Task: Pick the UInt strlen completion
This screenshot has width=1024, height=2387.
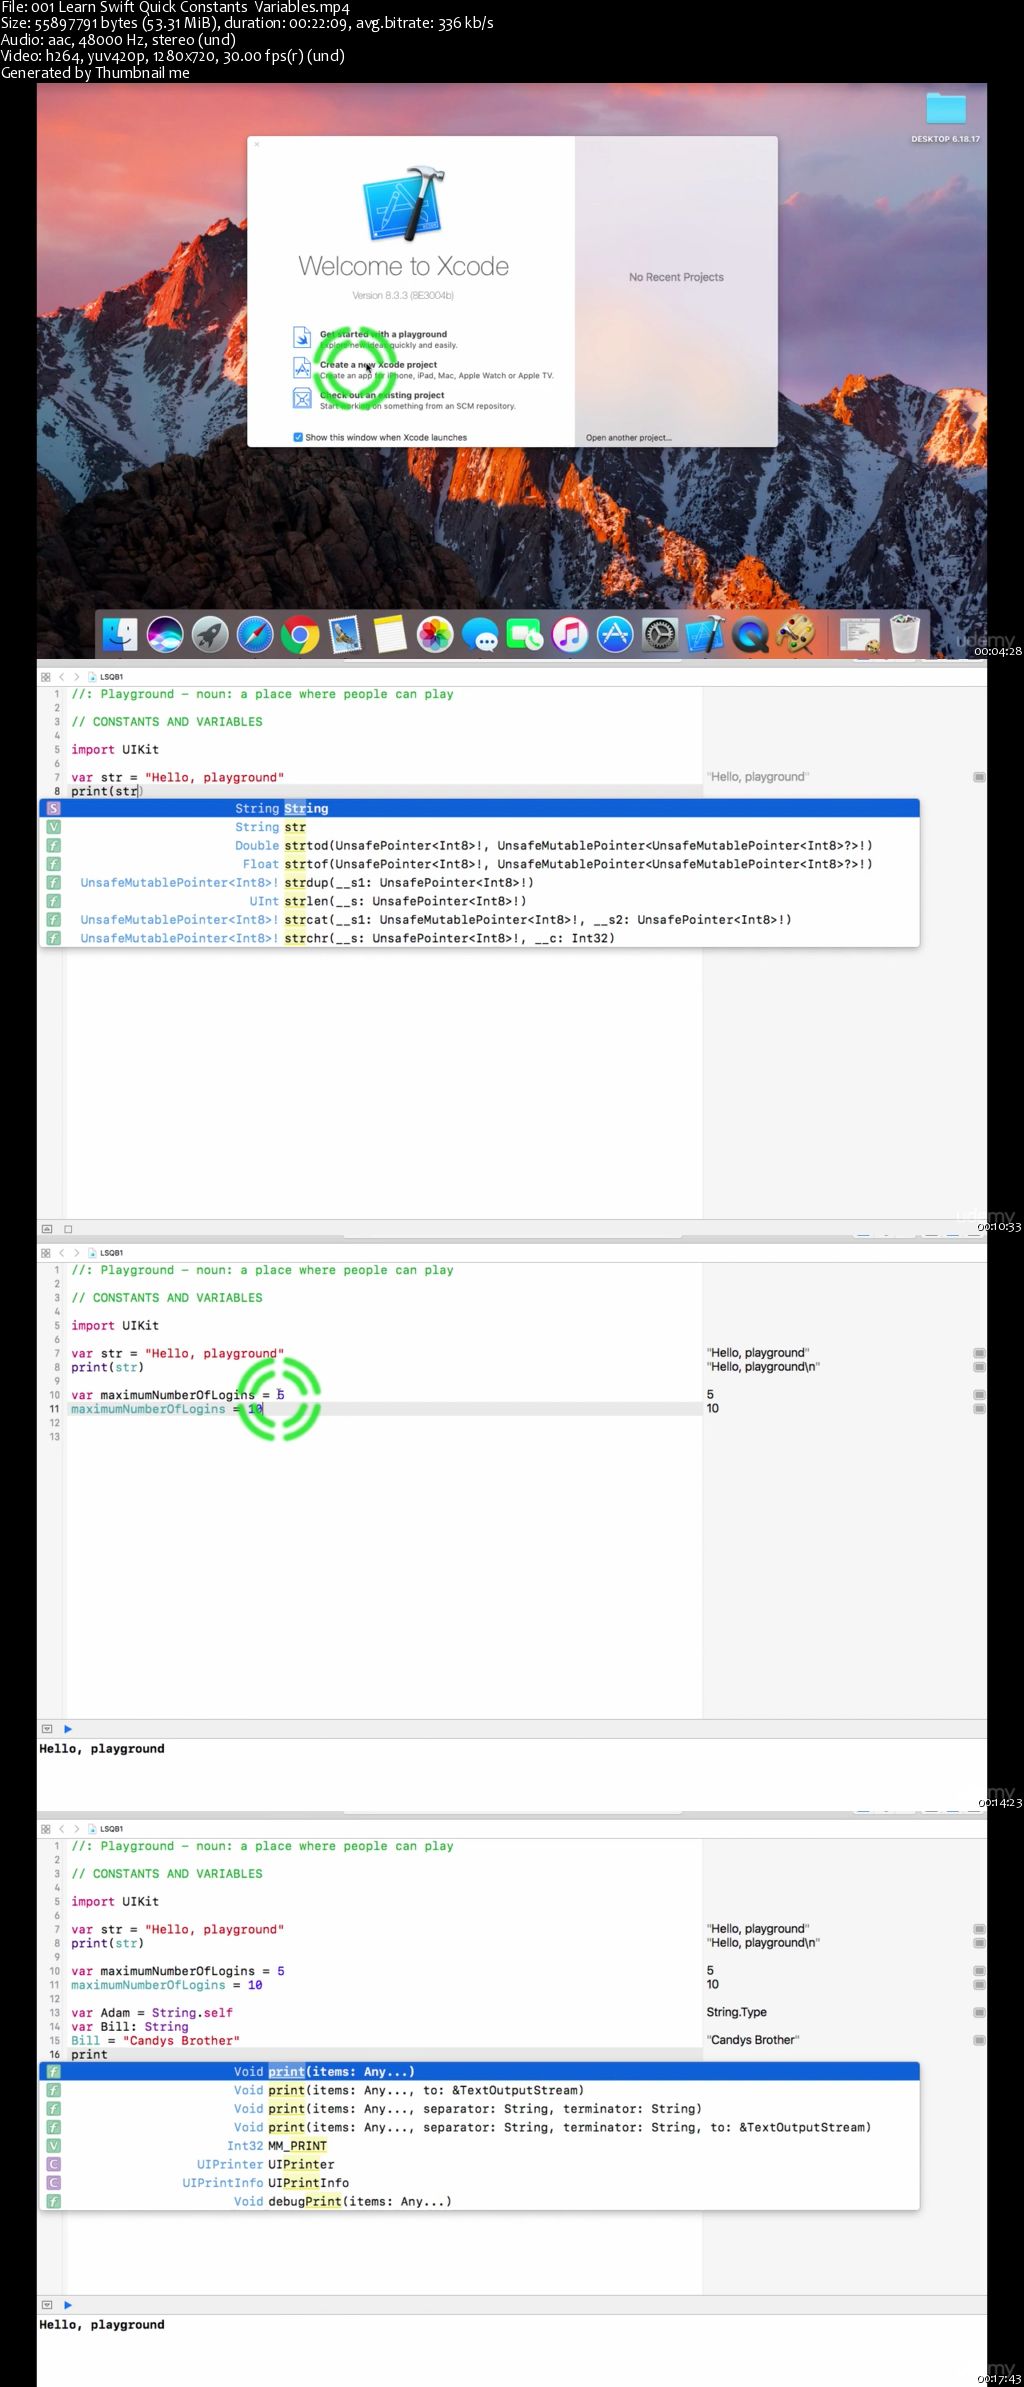Action: [479, 901]
